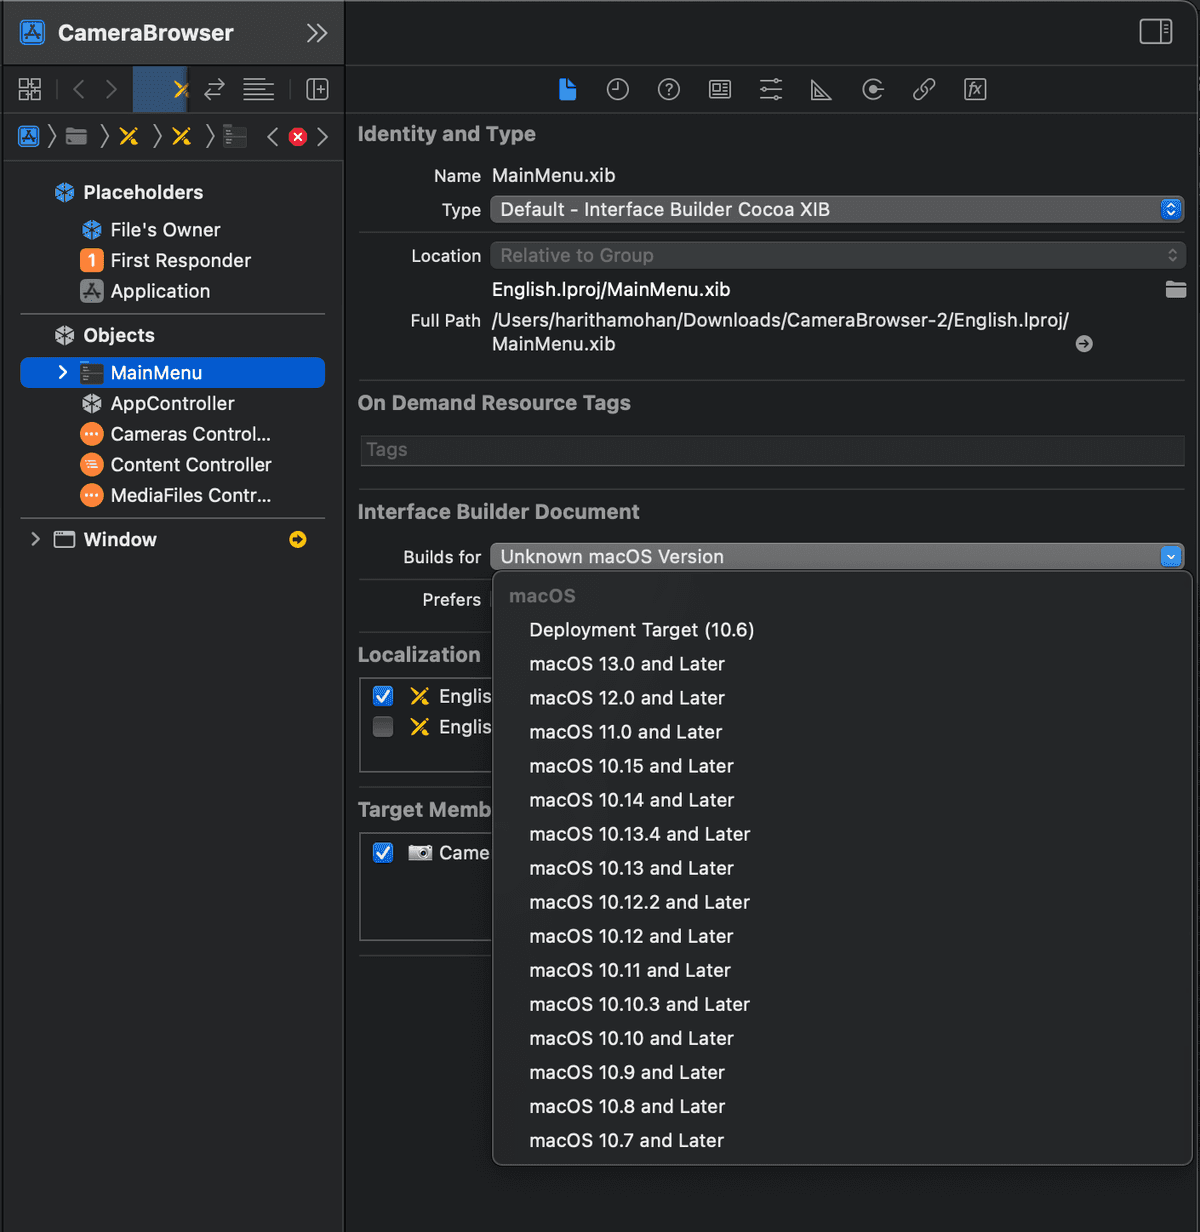Screen dimensions: 1200x1232
Task: Reveal full path in Finder arrow
Action: click(1084, 344)
